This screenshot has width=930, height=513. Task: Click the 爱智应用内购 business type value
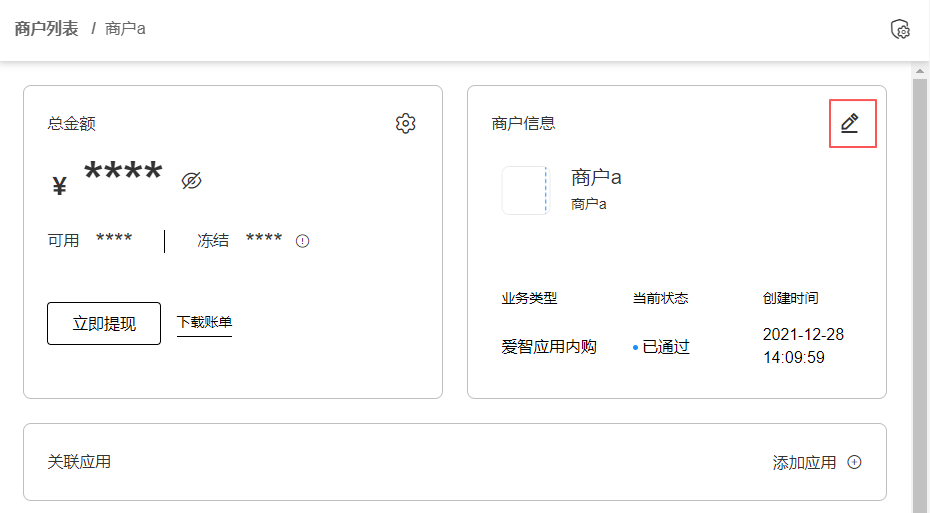point(549,347)
